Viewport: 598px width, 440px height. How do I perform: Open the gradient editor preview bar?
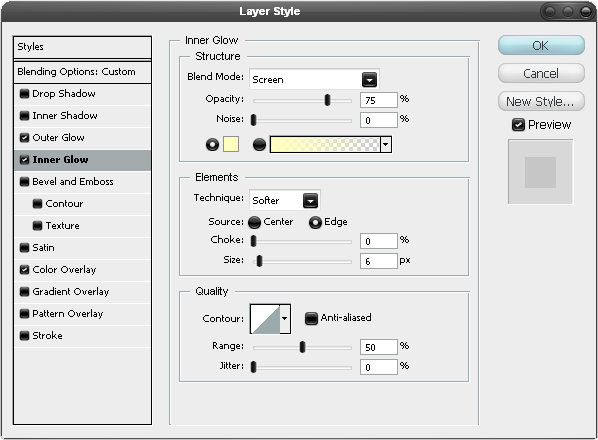(325, 145)
